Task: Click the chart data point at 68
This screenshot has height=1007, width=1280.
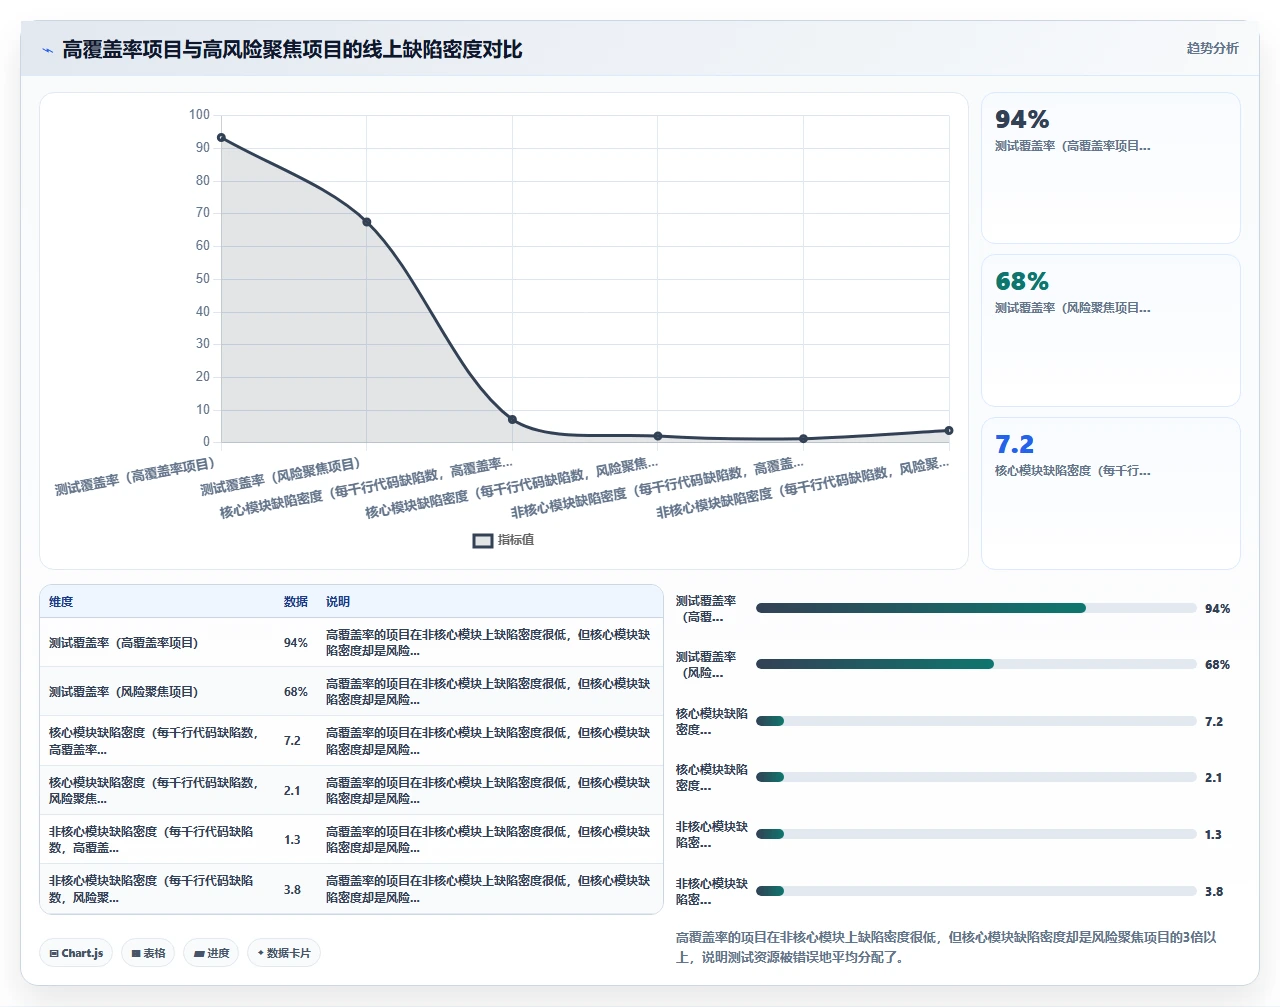Action: [367, 222]
